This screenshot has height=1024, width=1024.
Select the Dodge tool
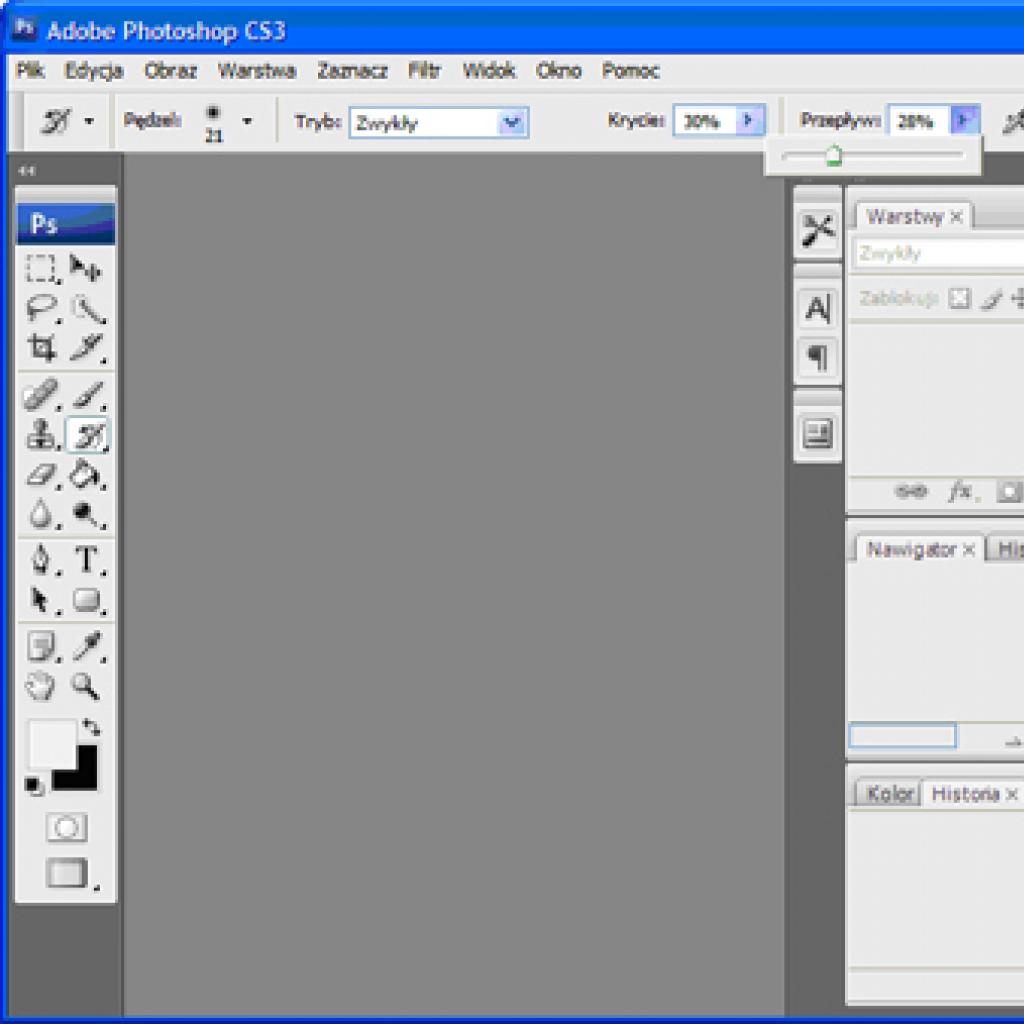click(x=88, y=515)
